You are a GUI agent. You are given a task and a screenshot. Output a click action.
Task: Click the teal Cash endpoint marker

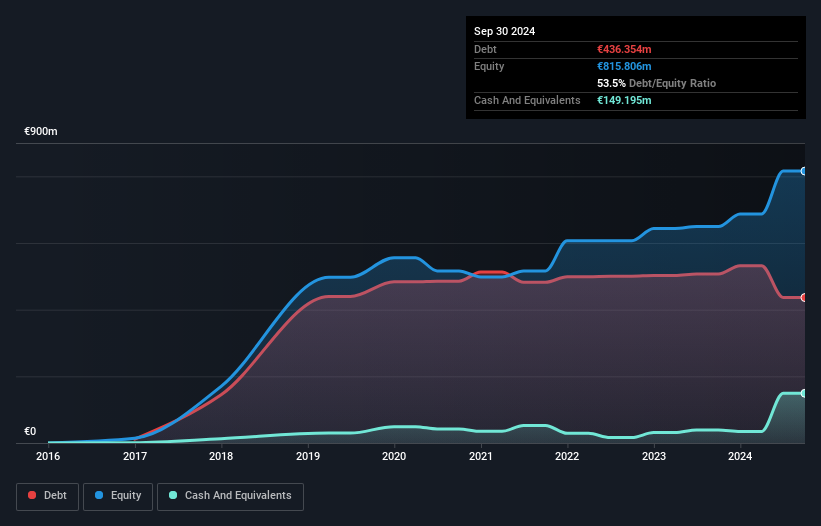pyautogui.click(x=803, y=393)
